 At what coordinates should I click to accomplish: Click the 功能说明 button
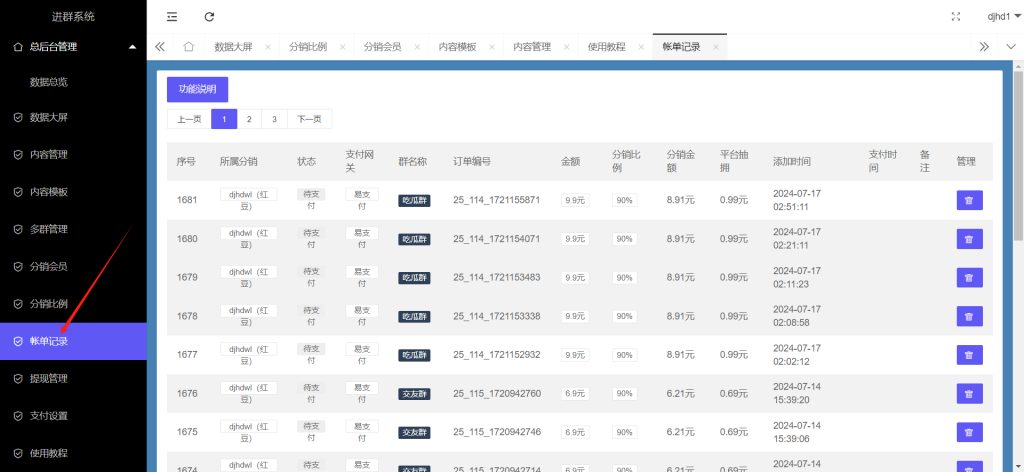(x=197, y=89)
